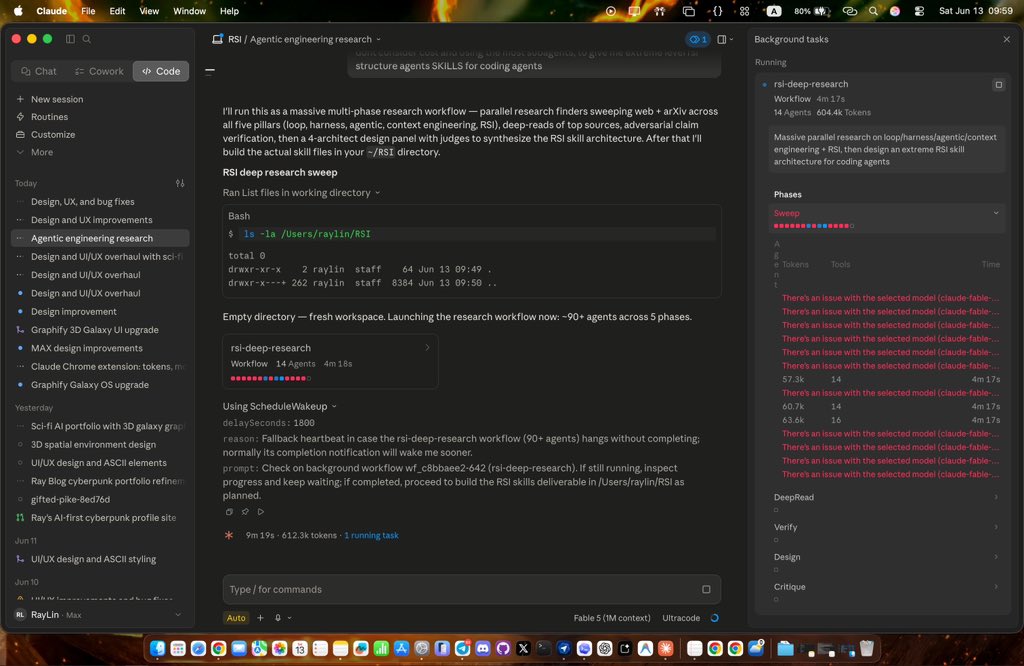Open the RayLin account menu
This screenshot has height=666, width=1024.
pos(98,615)
